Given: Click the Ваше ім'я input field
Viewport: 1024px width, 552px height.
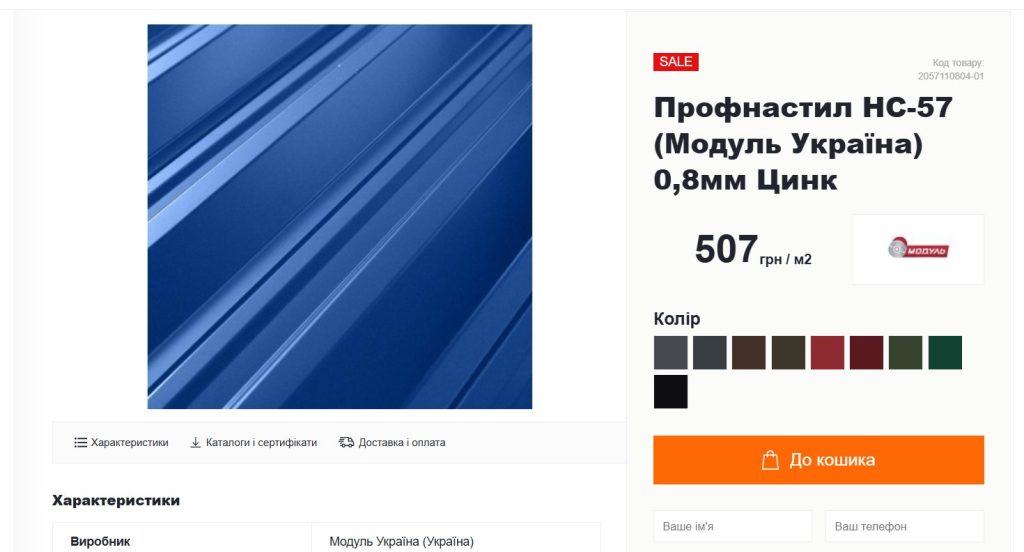Looking at the screenshot, I should tap(732, 526).
